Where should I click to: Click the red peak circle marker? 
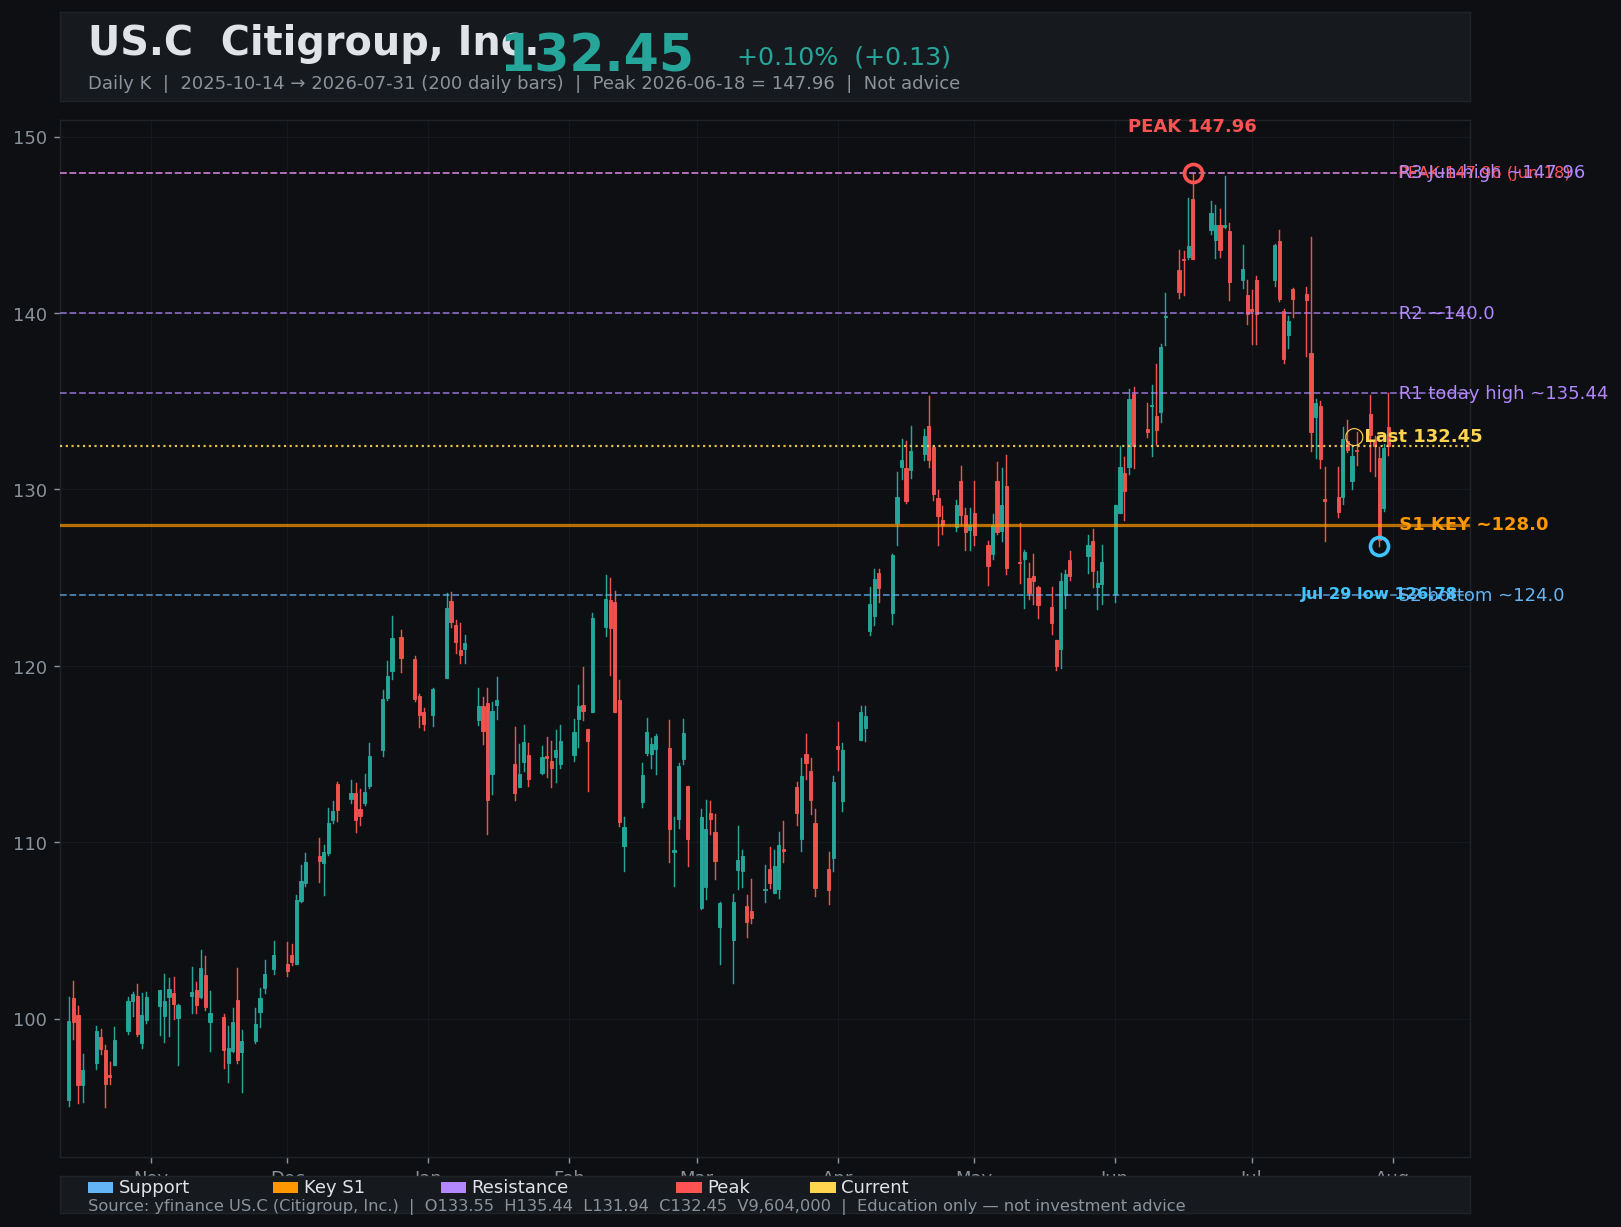click(x=1193, y=173)
